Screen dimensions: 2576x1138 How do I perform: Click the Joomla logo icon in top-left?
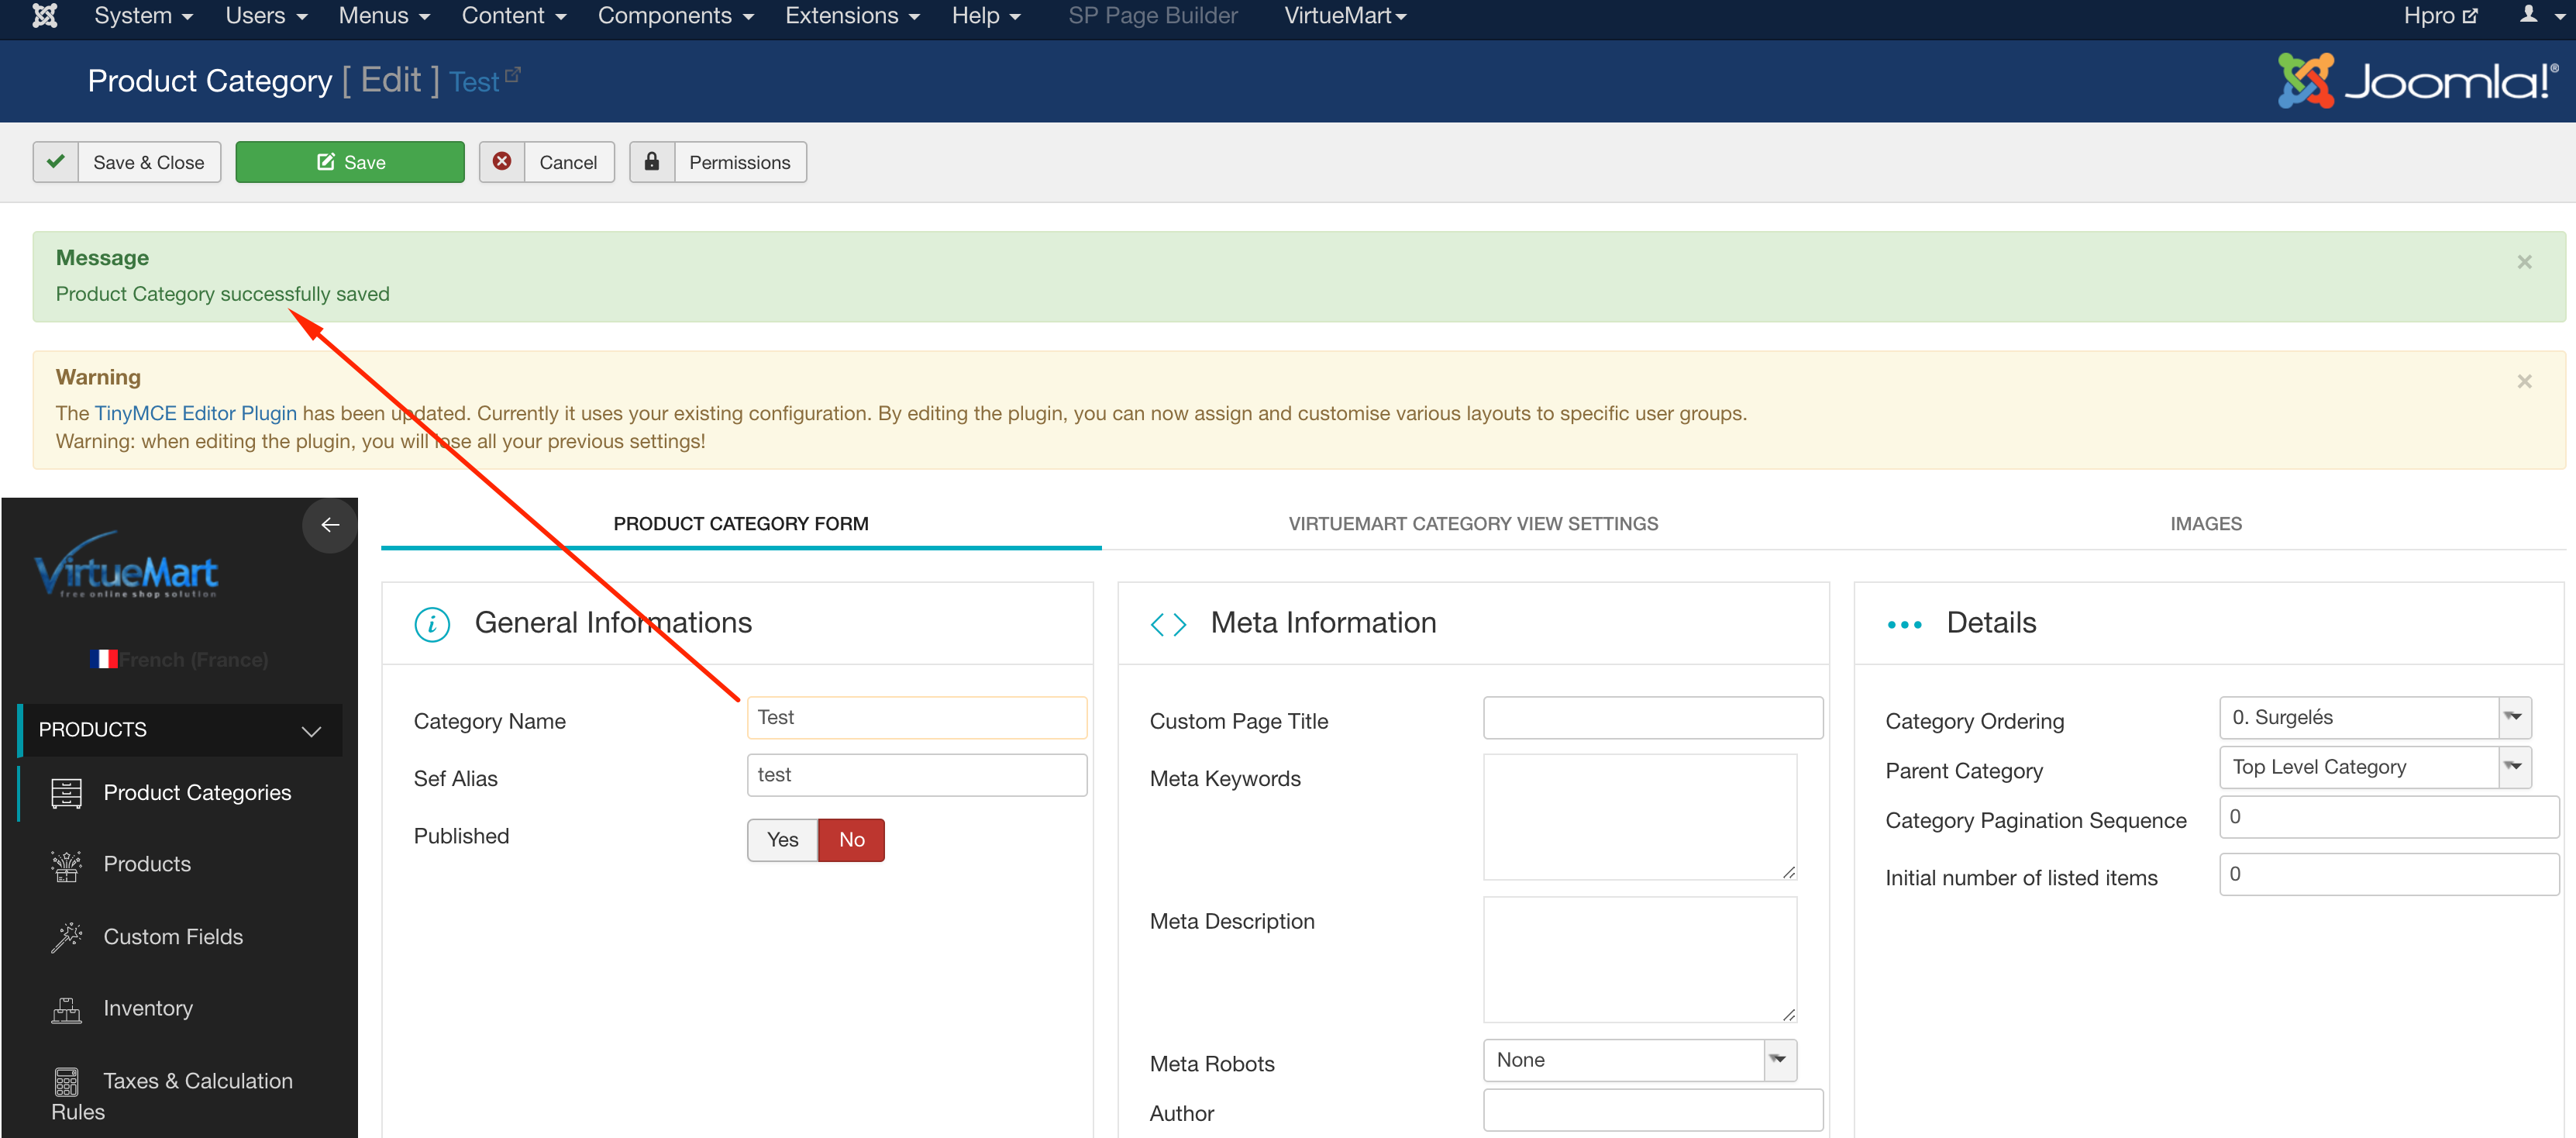[x=44, y=16]
